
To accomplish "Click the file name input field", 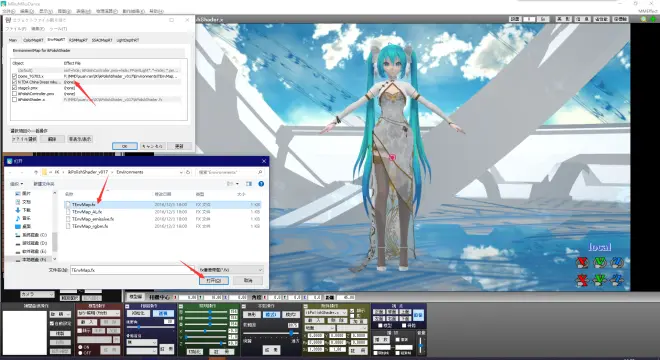I will [x=133, y=270].
